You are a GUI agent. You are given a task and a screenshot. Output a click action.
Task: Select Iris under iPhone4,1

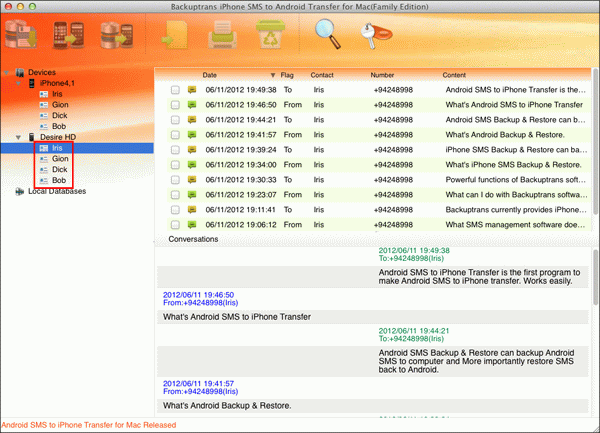coord(57,94)
